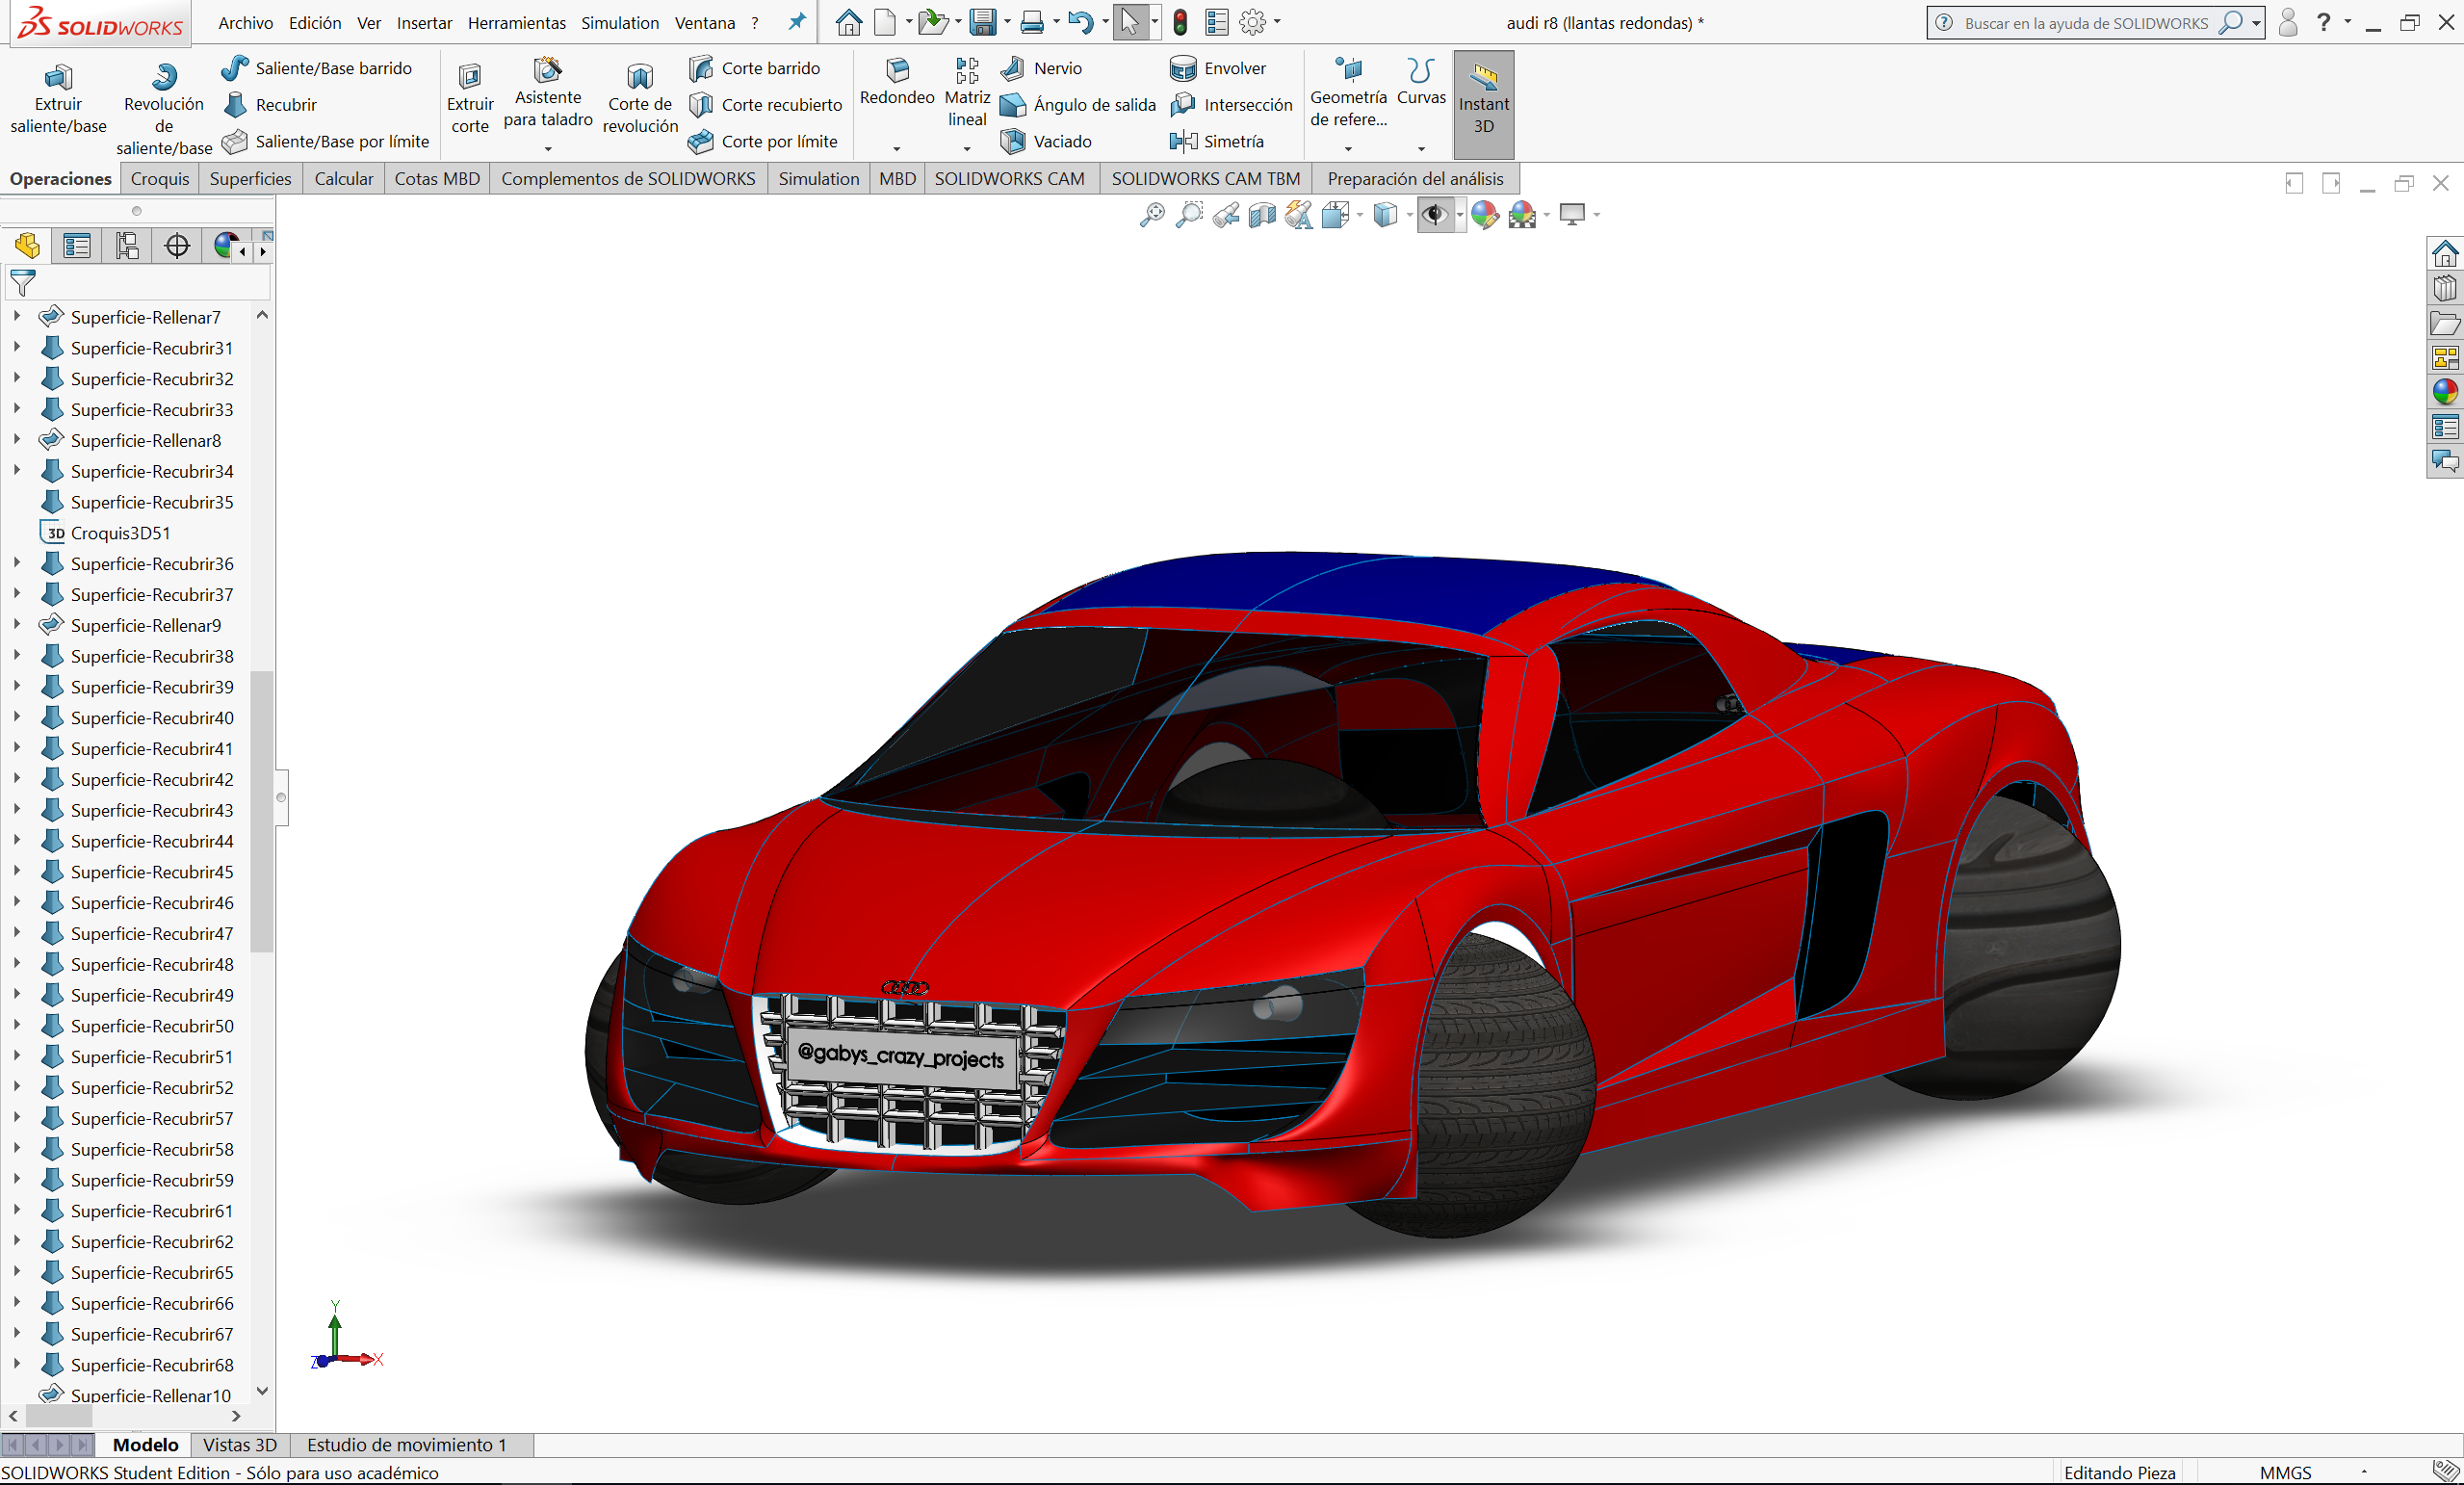Click the feature tree filter icon

pos(22,283)
